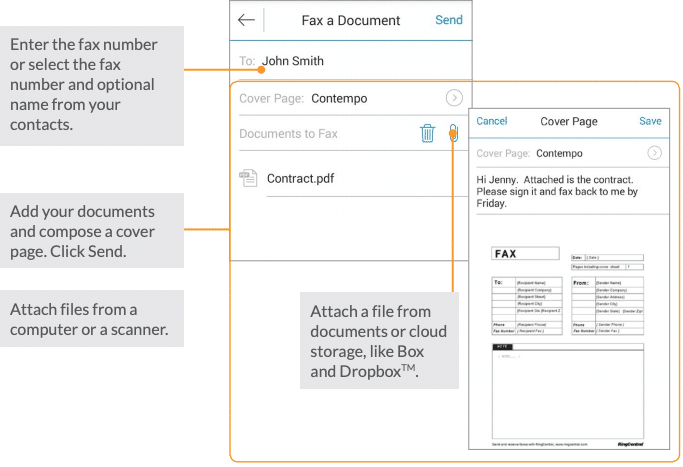Select the Contempo value in the fax form row
This screenshot has width=683, height=467.
click(x=339, y=98)
